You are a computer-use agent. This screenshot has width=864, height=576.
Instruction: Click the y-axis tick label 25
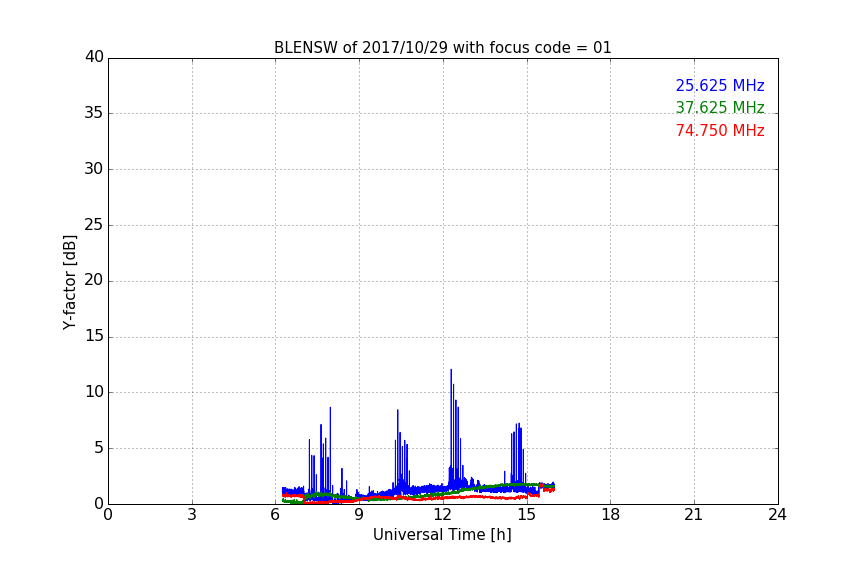coord(94,224)
